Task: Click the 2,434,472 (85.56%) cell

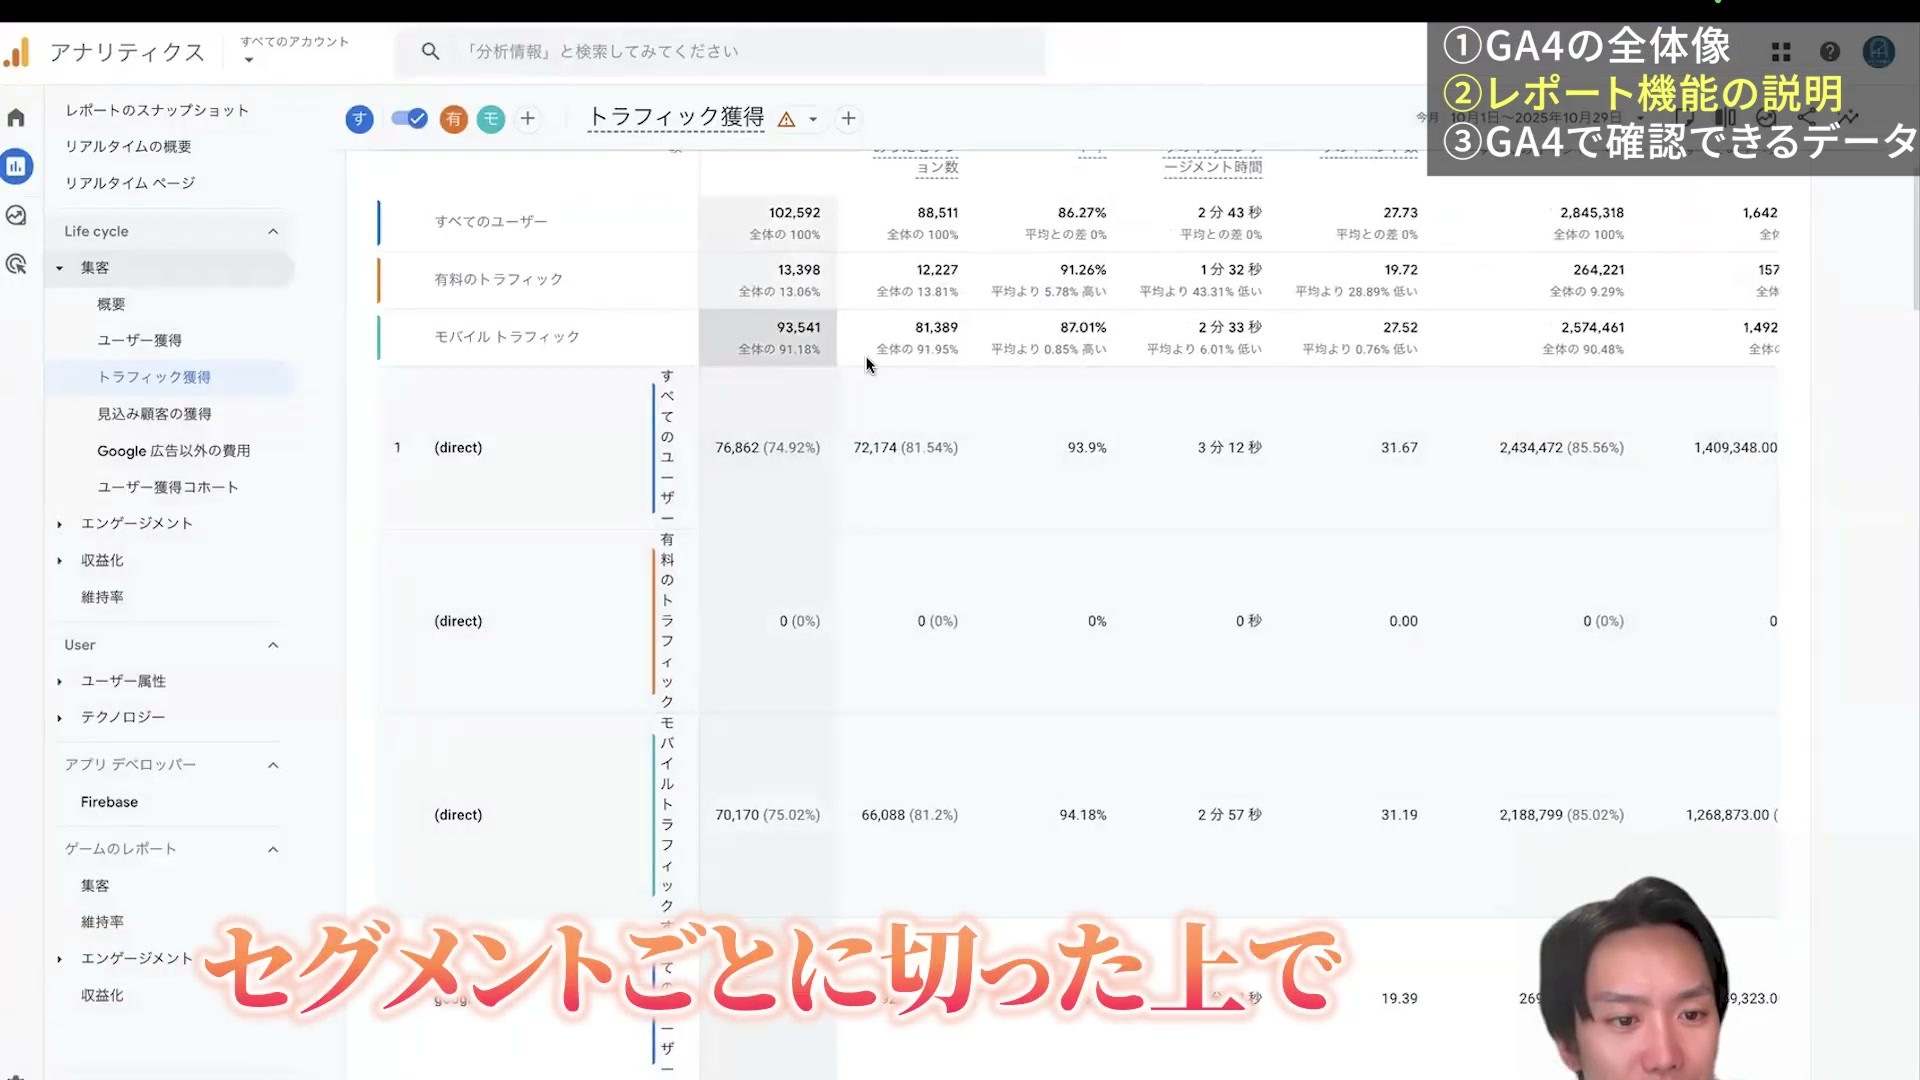Action: tap(1561, 448)
